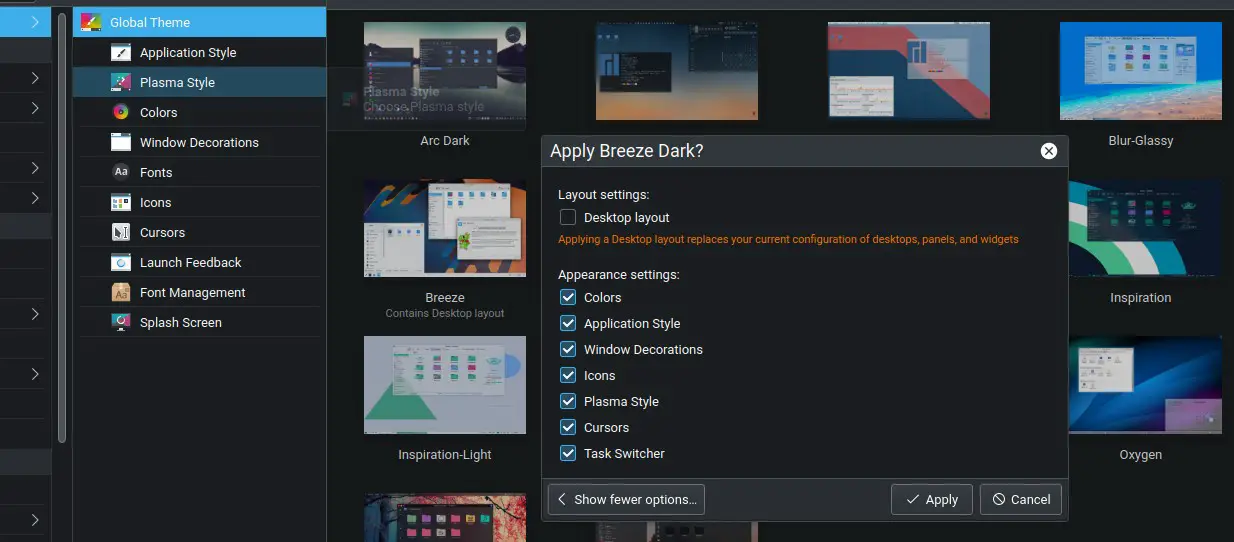The width and height of the screenshot is (1234, 542).
Task: Enable the Desktop layout checkbox
Action: coord(568,217)
